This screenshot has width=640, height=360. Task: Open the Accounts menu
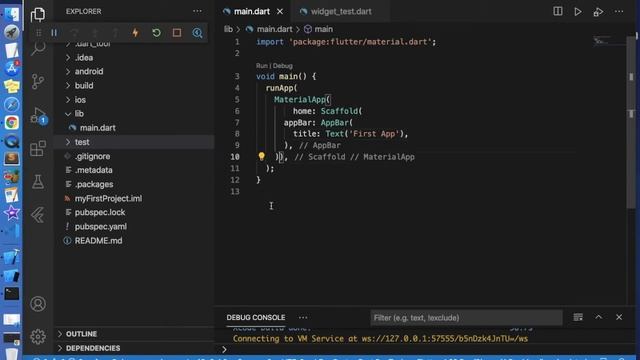38,304
